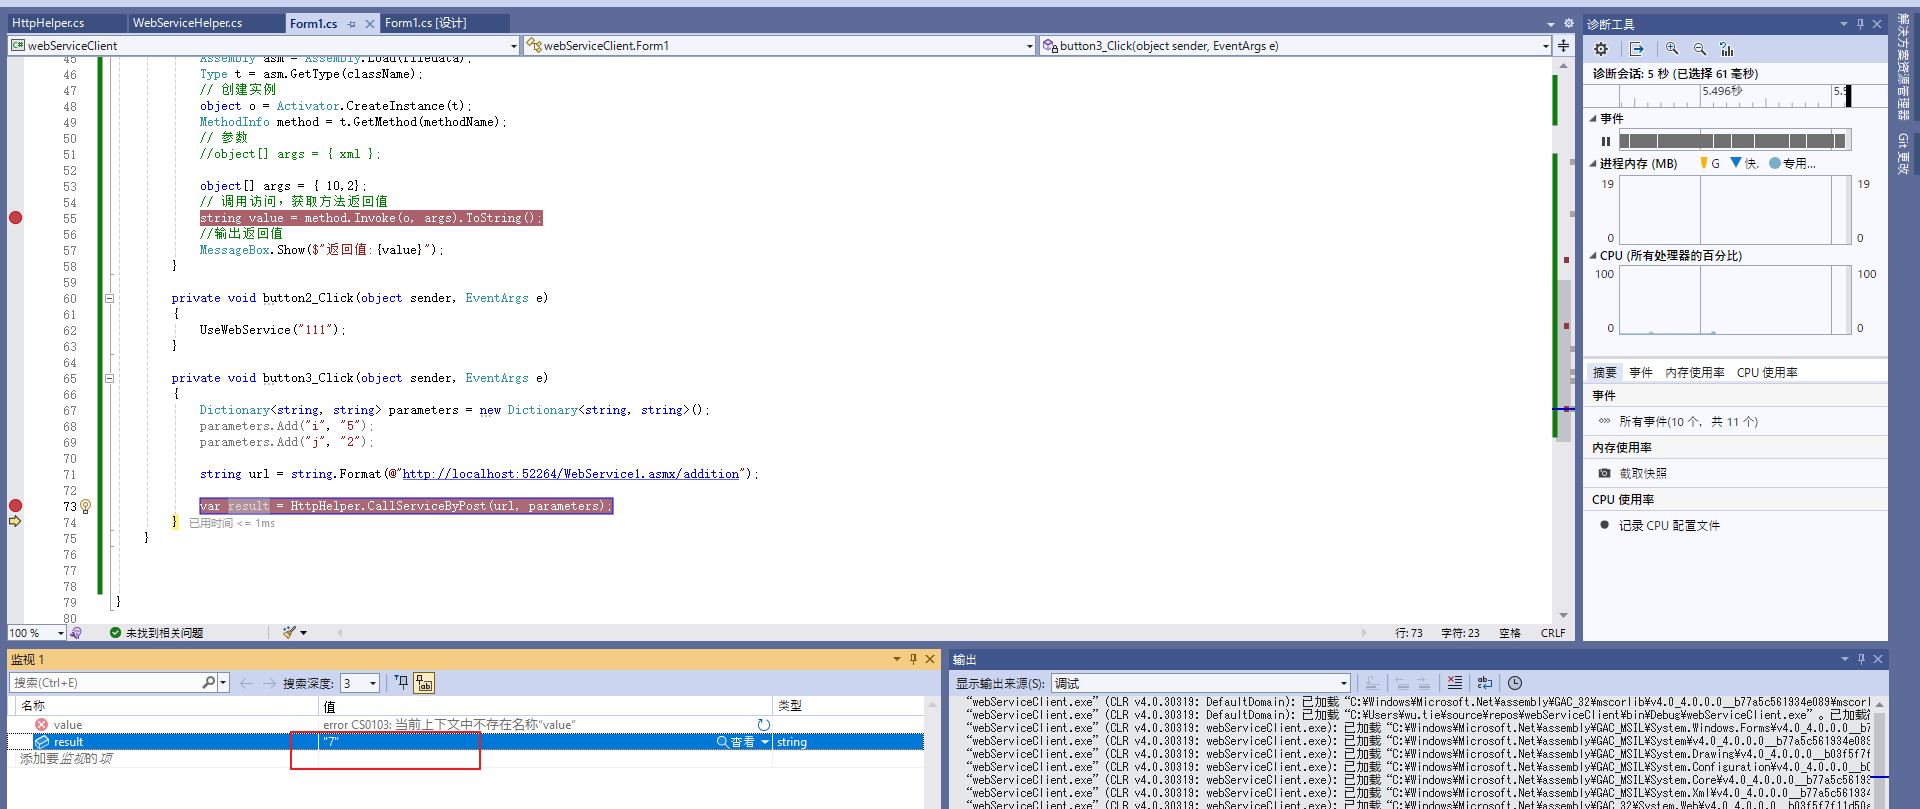
Task: Click the pin icon on Form1.cs tab
Action: [x=351, y=23]
